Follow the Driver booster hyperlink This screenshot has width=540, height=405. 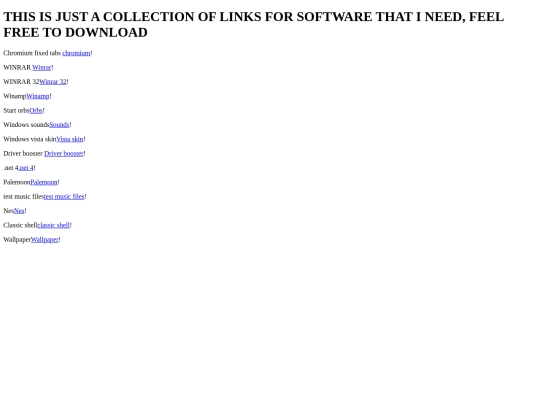(64, 154)
